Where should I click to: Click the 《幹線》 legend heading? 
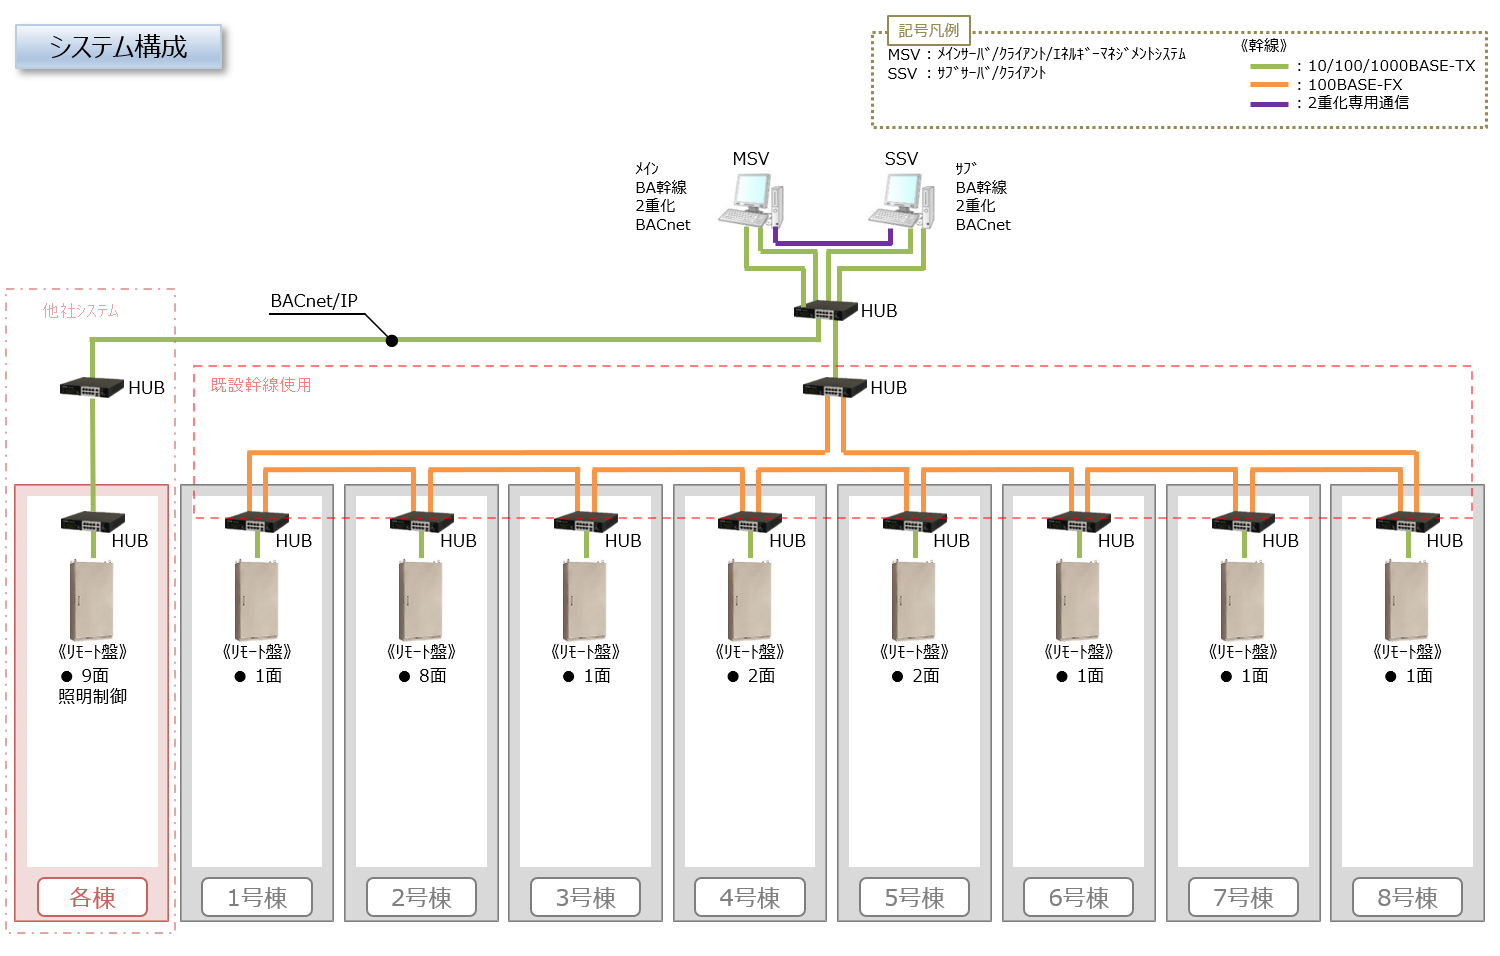1264,46
